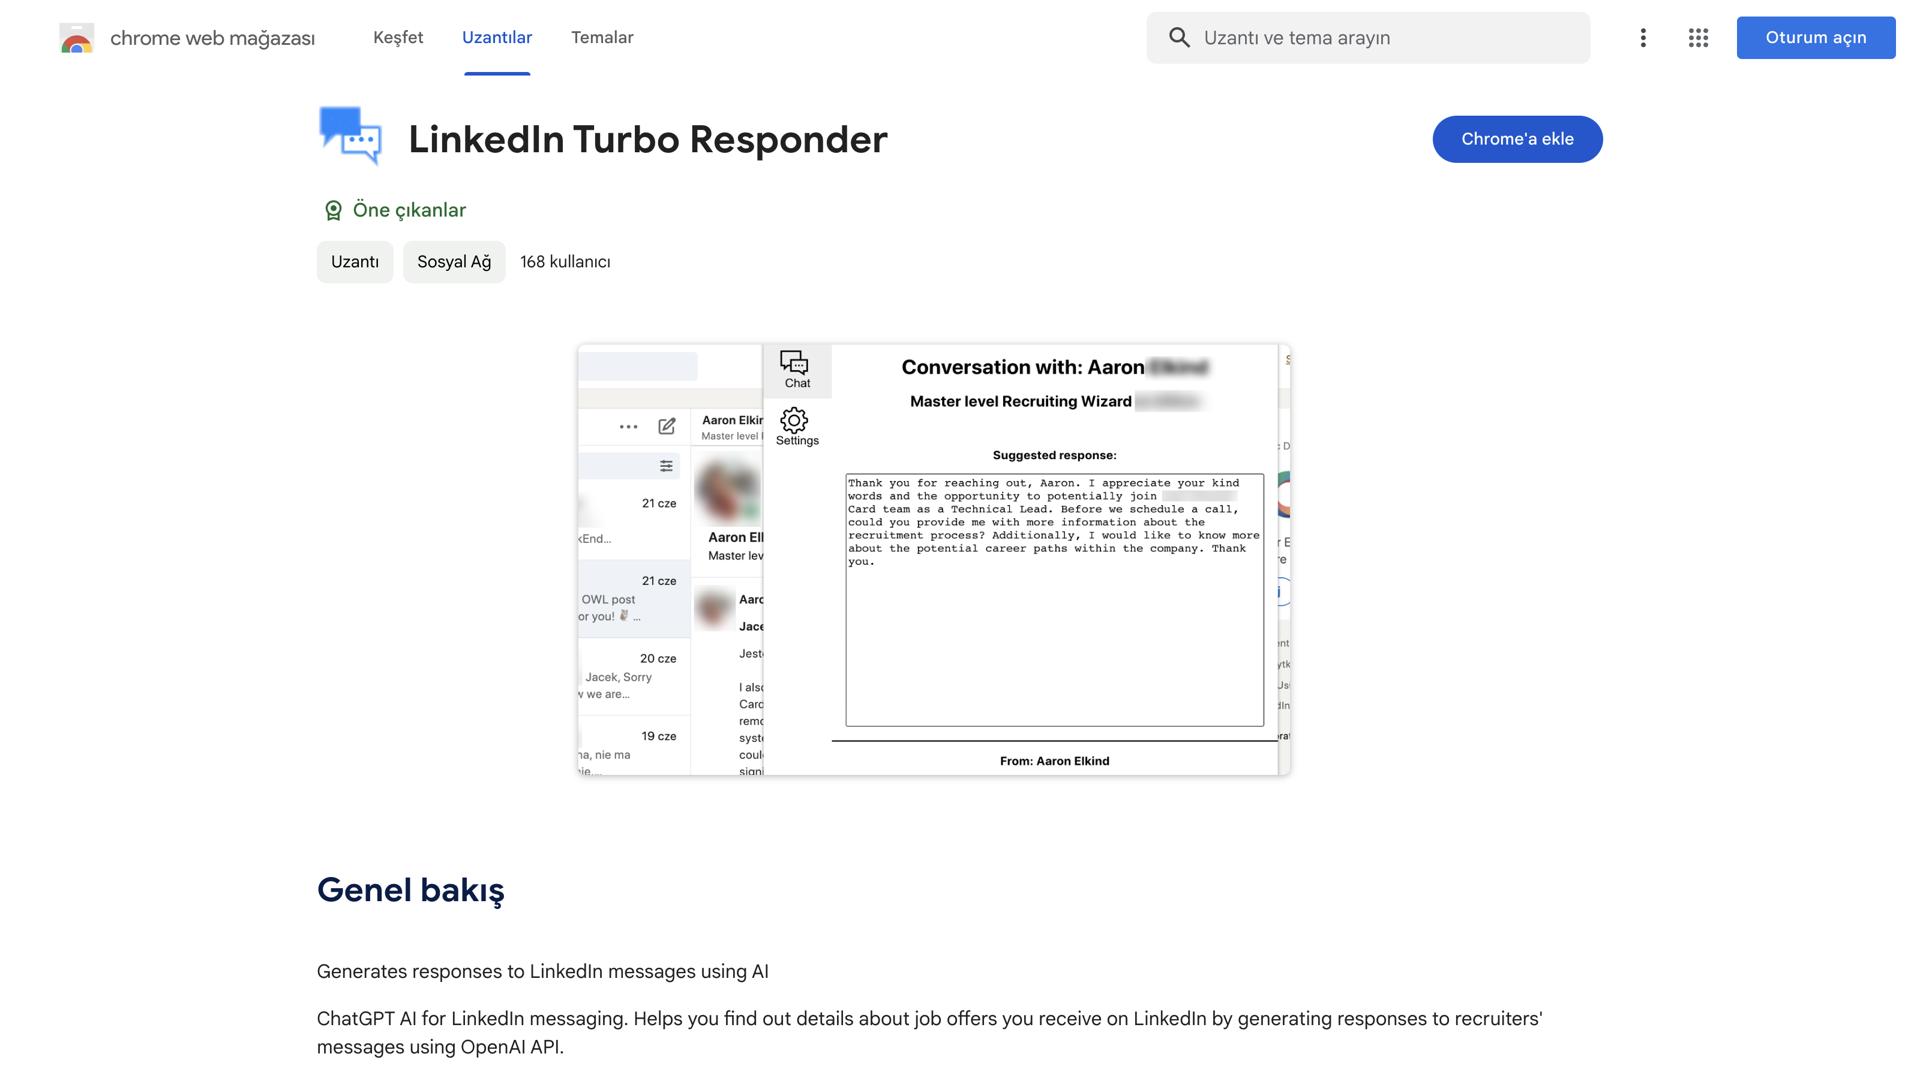Image resolution: width=1920 pixels, height=1080 pixels.
Task: Click the LinkedIn Turbo Responder chat-bubble icon
Action: point(349,137)
